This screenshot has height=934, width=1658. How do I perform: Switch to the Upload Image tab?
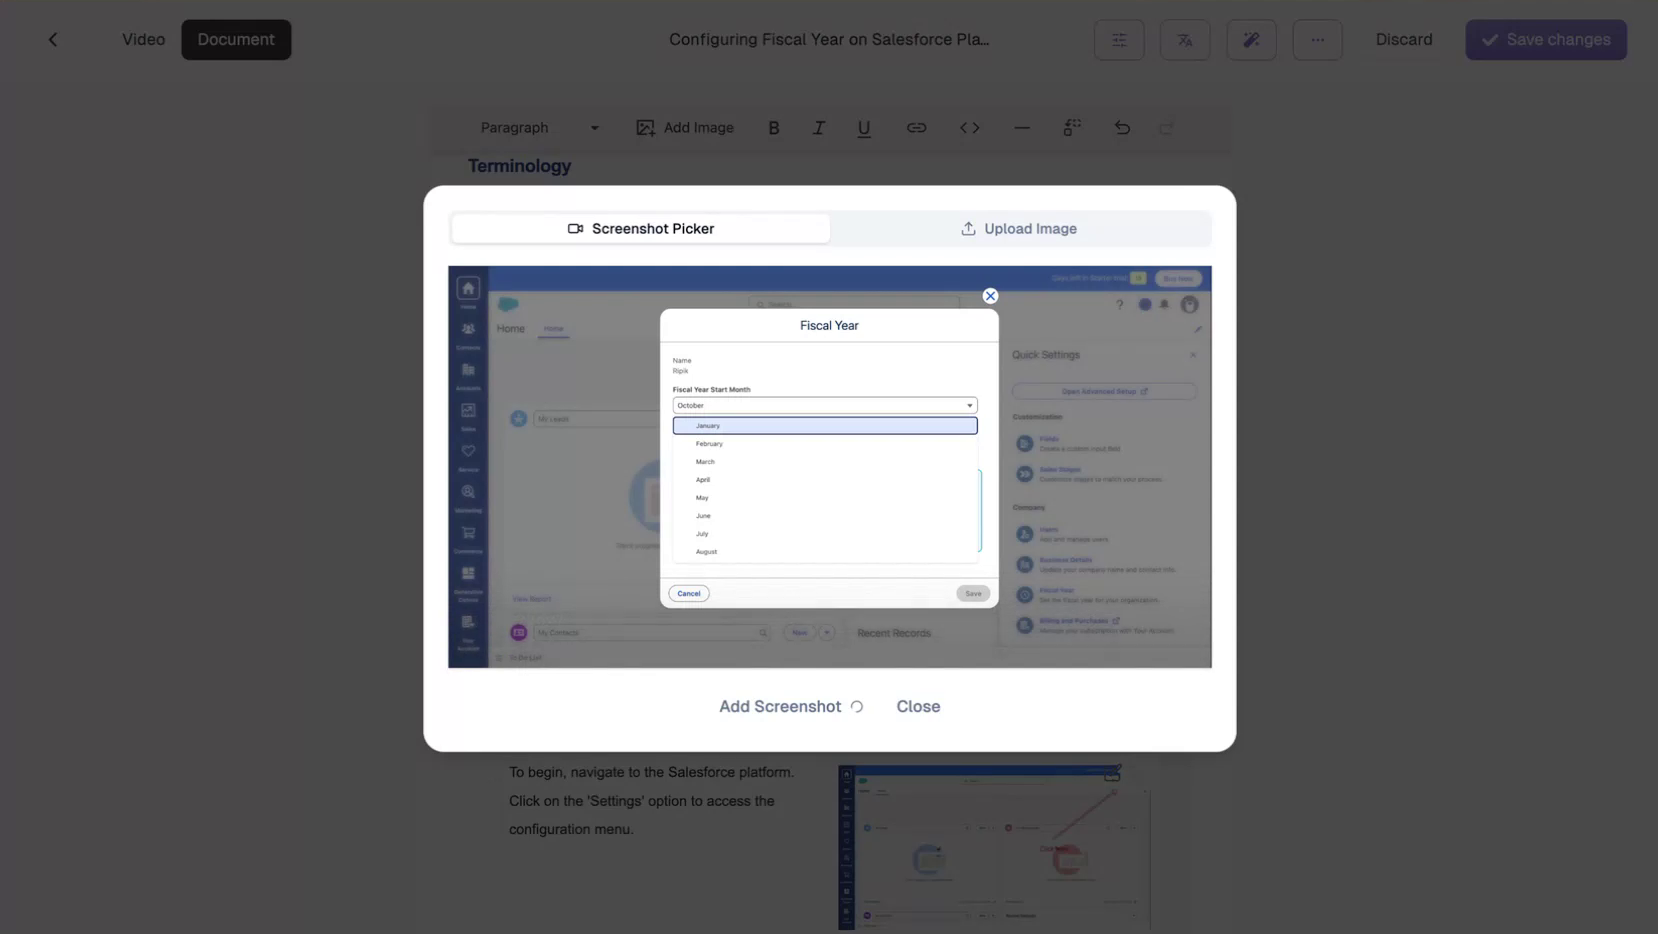1018,228
